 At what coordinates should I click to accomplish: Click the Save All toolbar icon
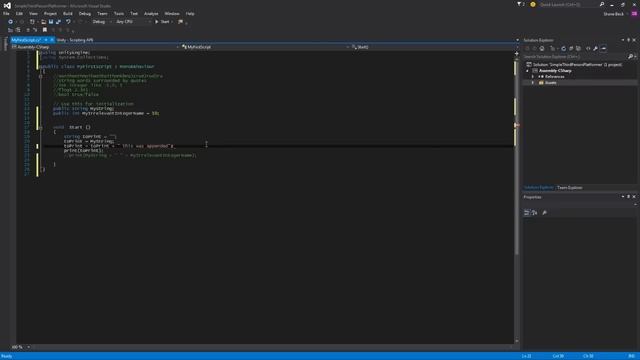(58, 22)
